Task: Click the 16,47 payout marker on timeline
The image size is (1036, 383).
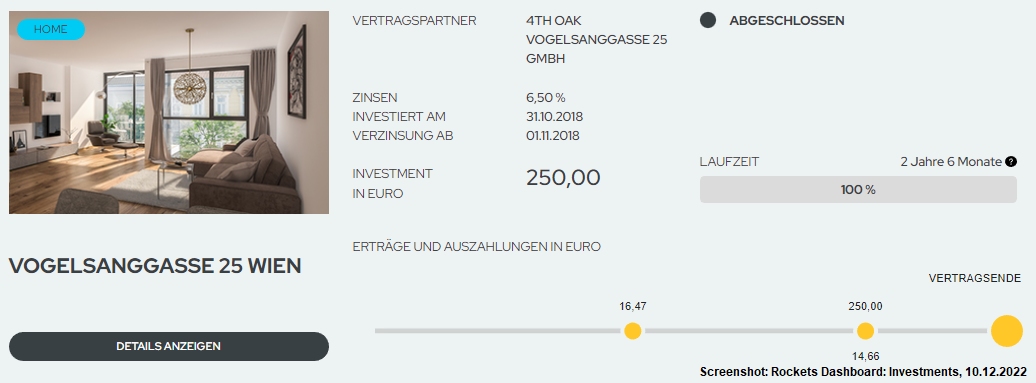Action: coord(633,331)
